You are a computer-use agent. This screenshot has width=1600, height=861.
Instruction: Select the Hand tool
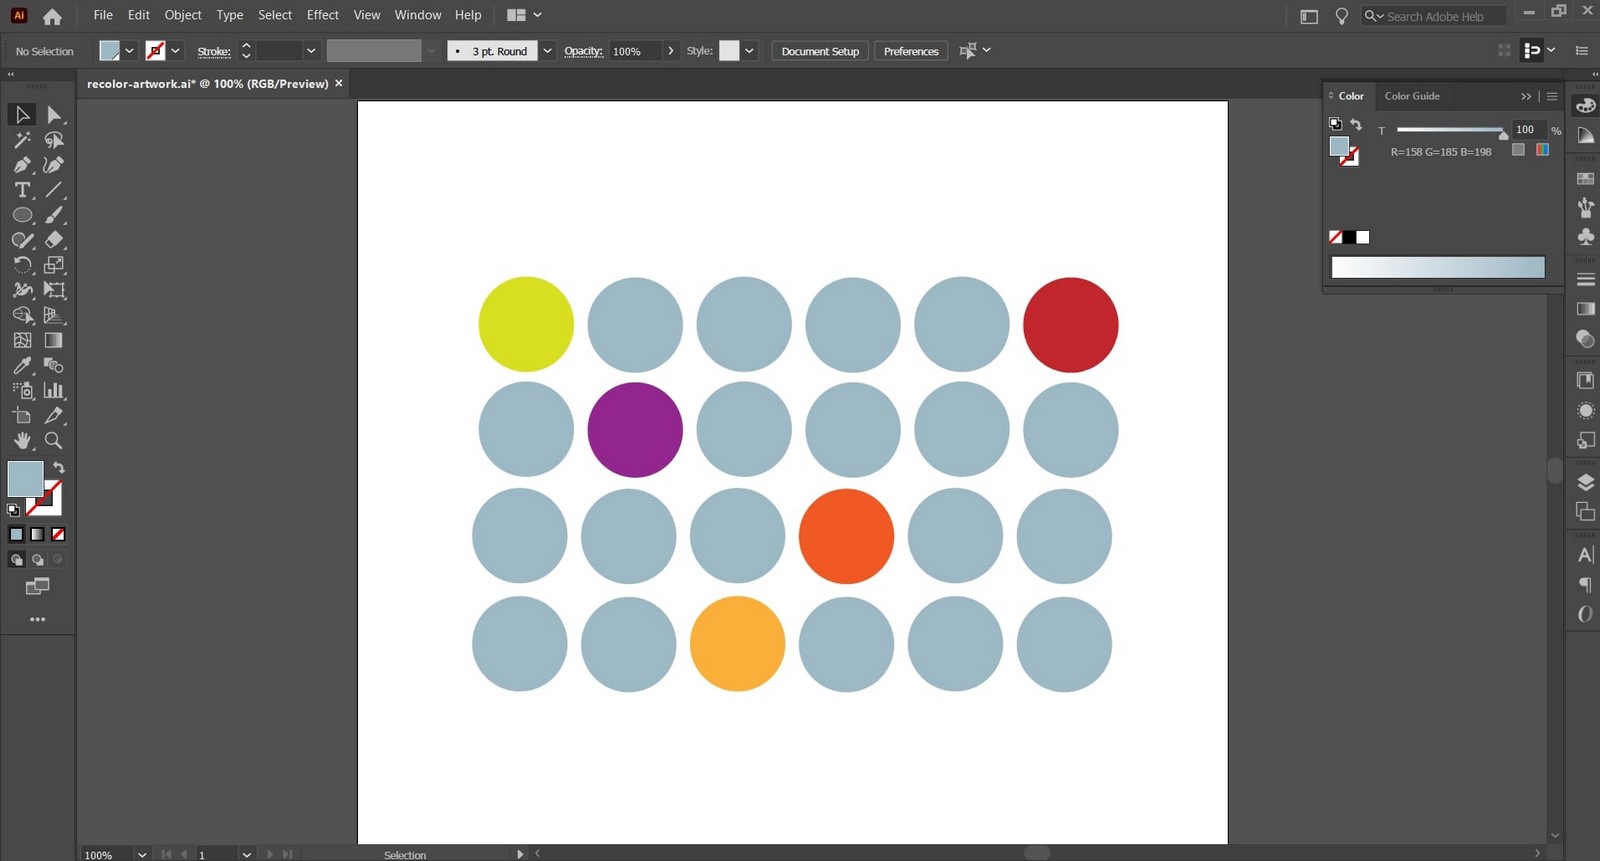point(22,440)
